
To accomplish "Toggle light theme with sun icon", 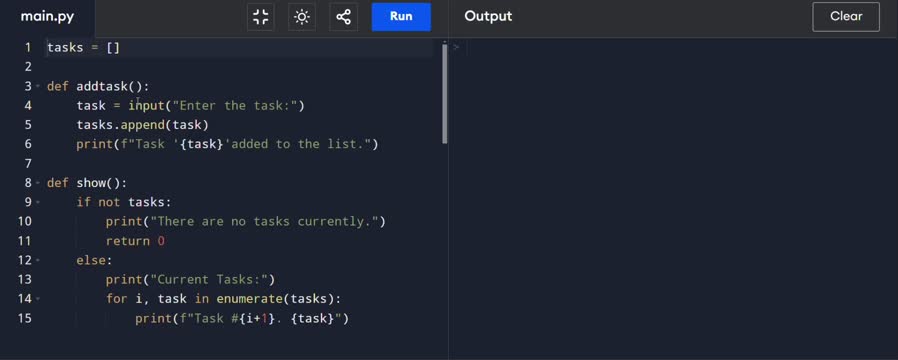I will 302,17.
